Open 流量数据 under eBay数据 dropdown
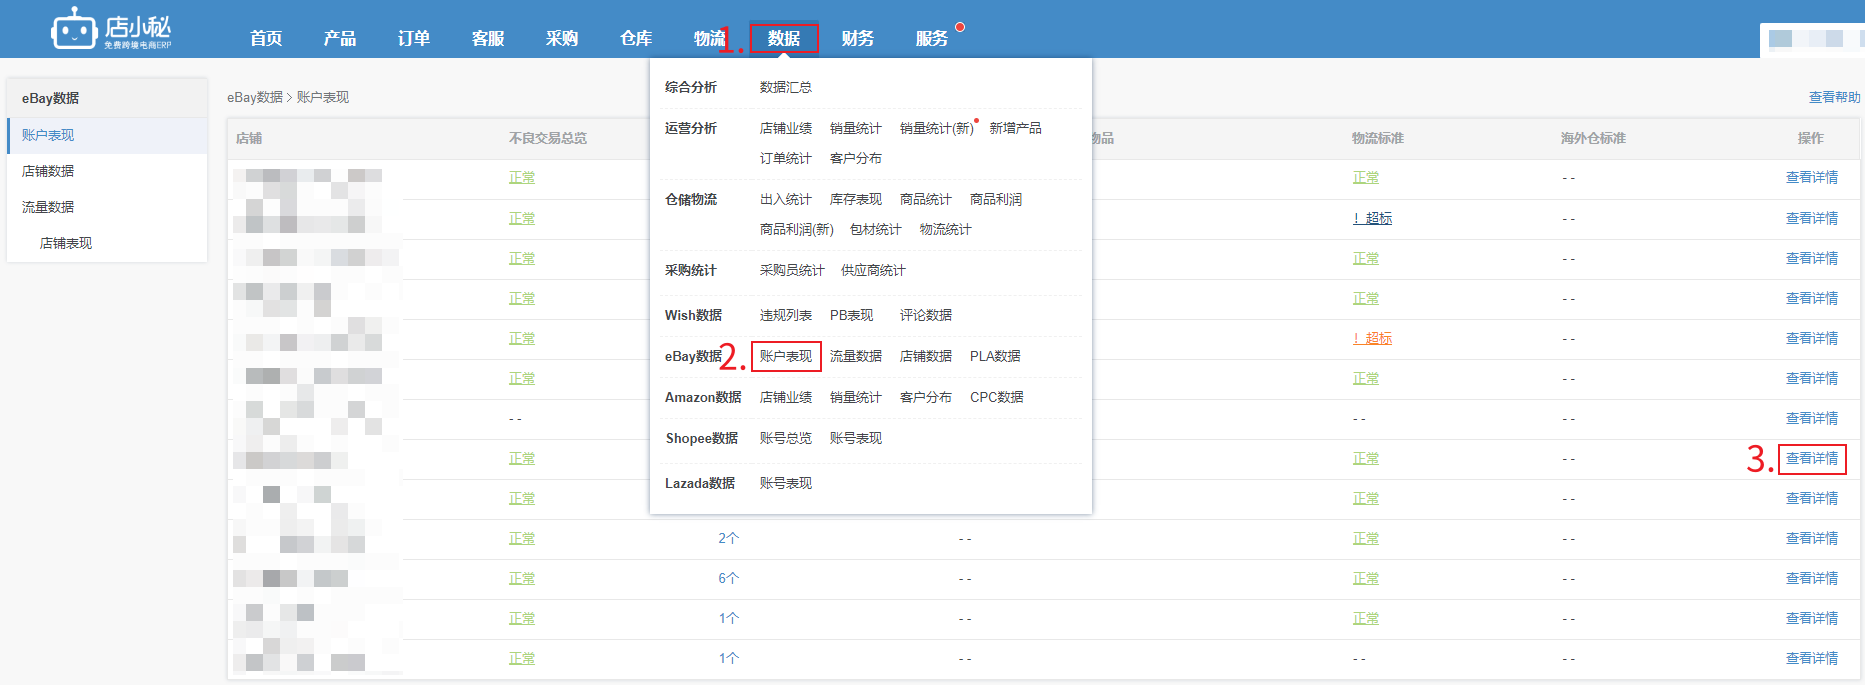 [856, 356]
